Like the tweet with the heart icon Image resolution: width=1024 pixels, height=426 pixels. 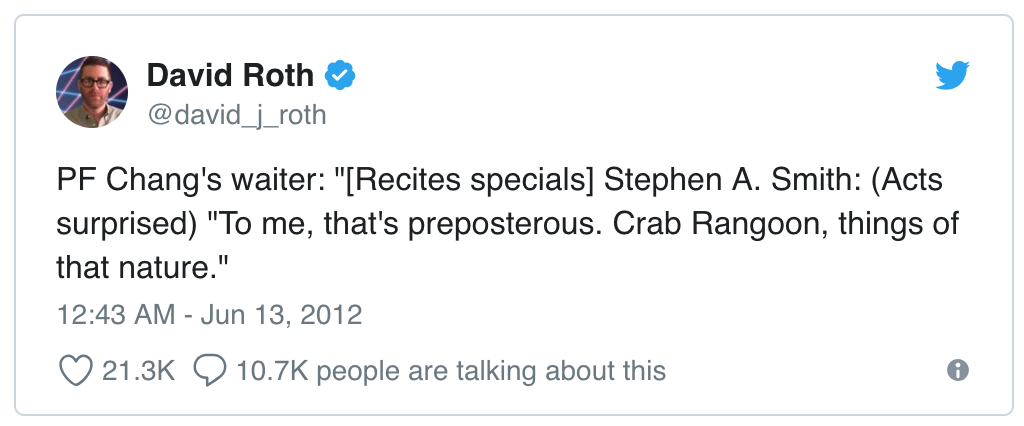(x=77, y=371)
